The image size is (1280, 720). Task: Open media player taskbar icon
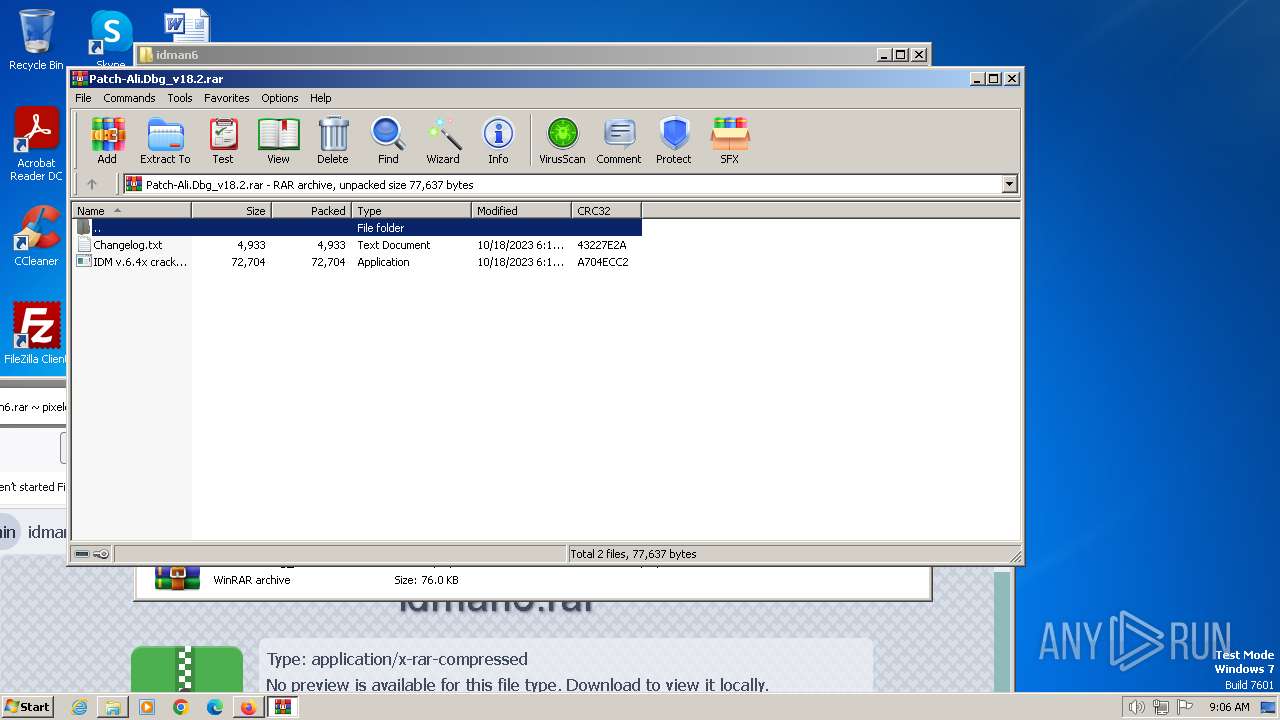(147, 707)
